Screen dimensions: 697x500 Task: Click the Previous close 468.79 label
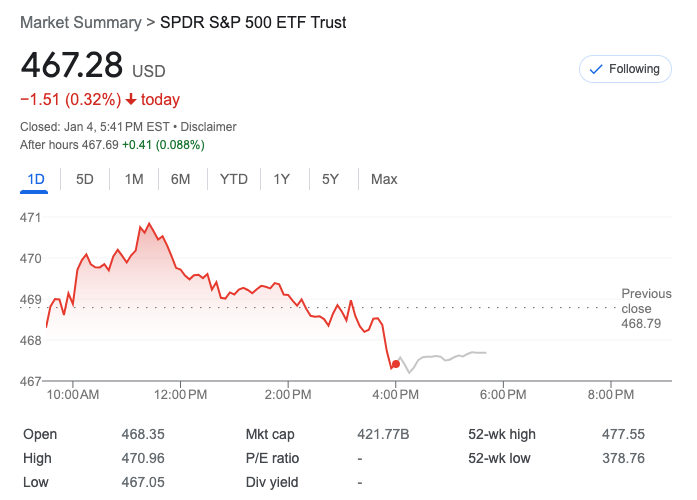pyautogui.click(x=646, y=308)
